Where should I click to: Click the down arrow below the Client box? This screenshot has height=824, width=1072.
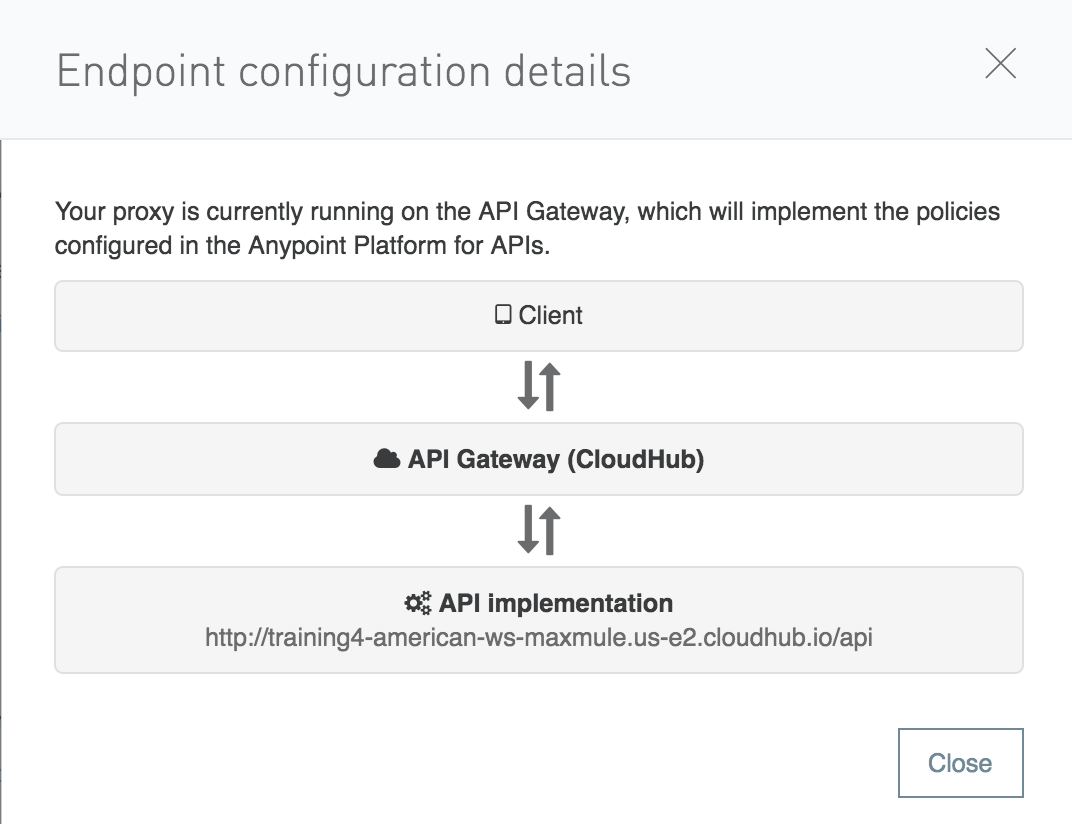click(x=528, y=386)
